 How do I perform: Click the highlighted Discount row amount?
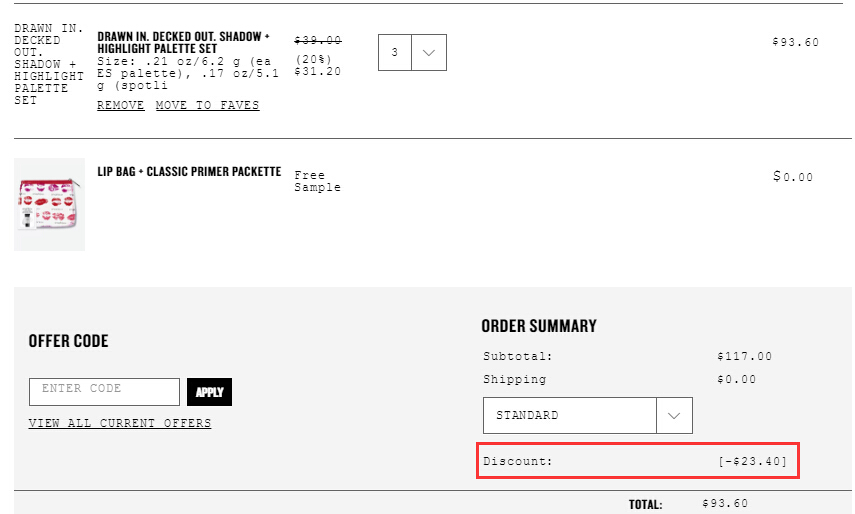point(752,461)
